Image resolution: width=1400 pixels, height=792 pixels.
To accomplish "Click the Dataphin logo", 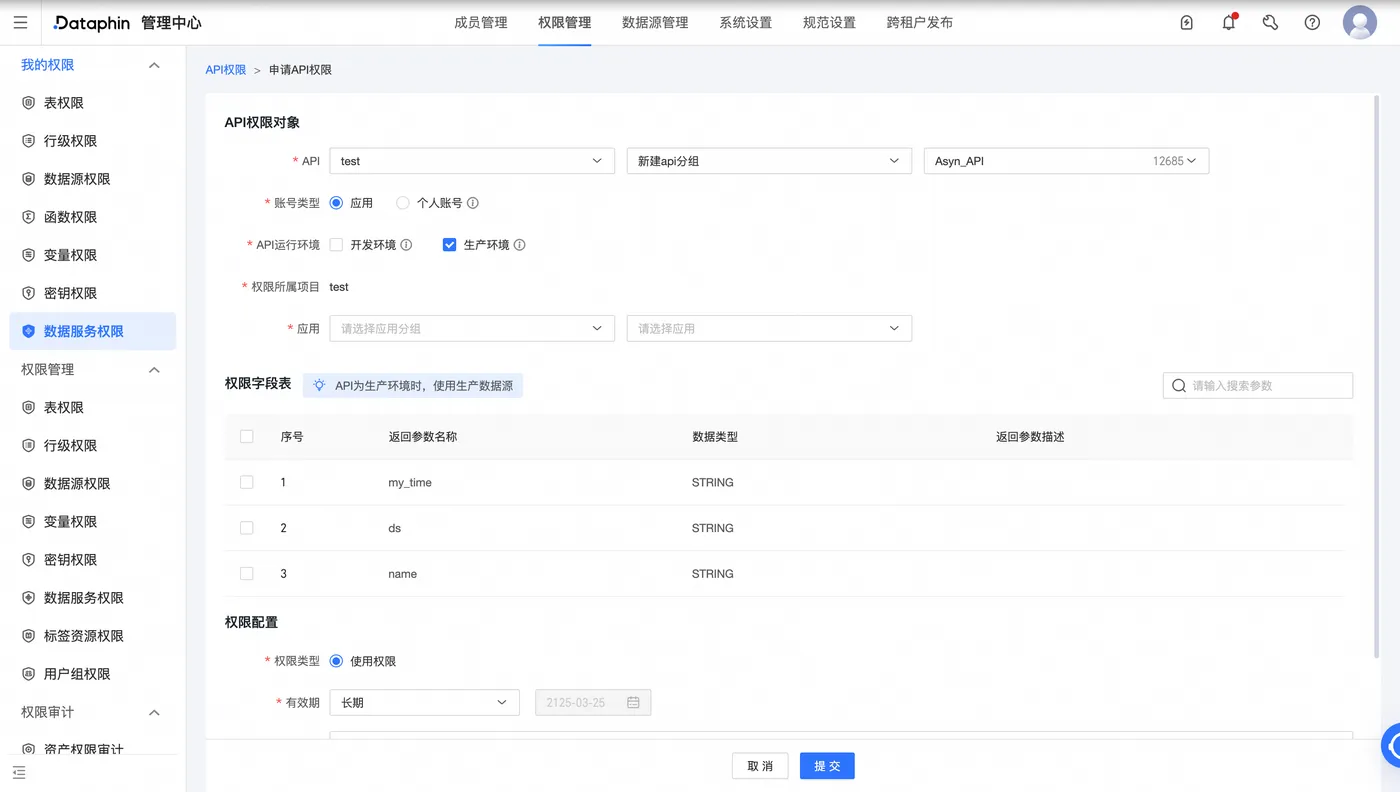I will [92, 22].
